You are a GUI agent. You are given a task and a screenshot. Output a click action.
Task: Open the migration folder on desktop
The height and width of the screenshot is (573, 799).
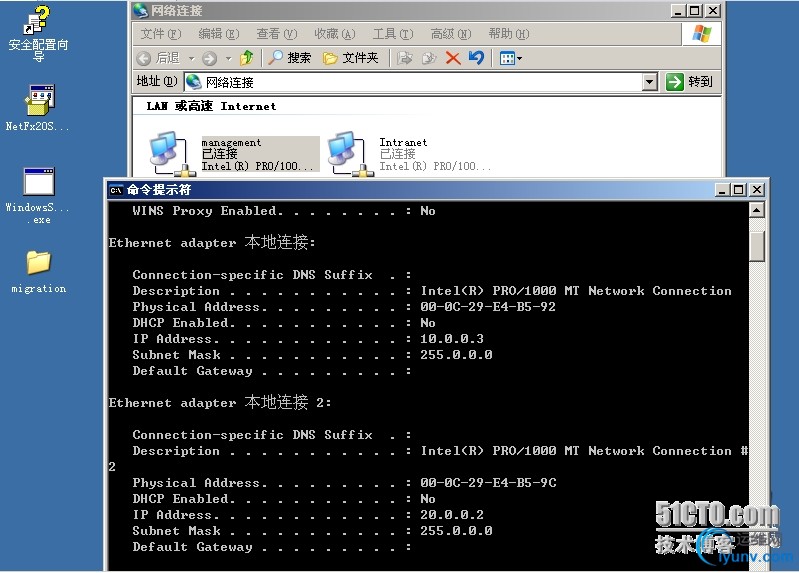39,272
